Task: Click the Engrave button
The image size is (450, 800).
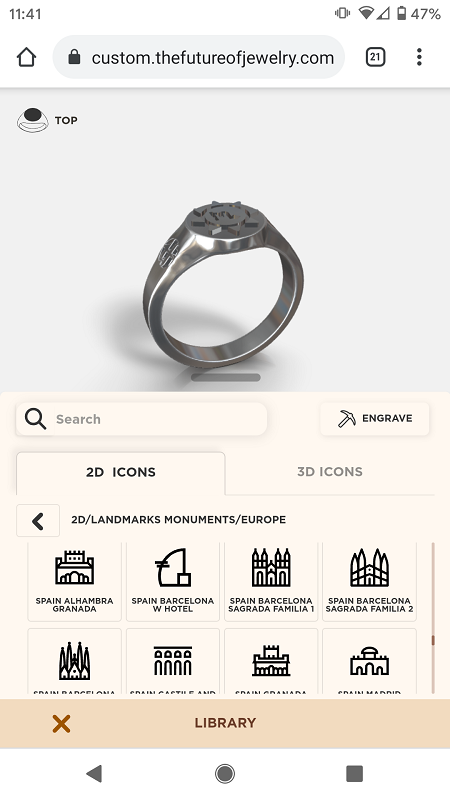Action: [x=375, y=418]
